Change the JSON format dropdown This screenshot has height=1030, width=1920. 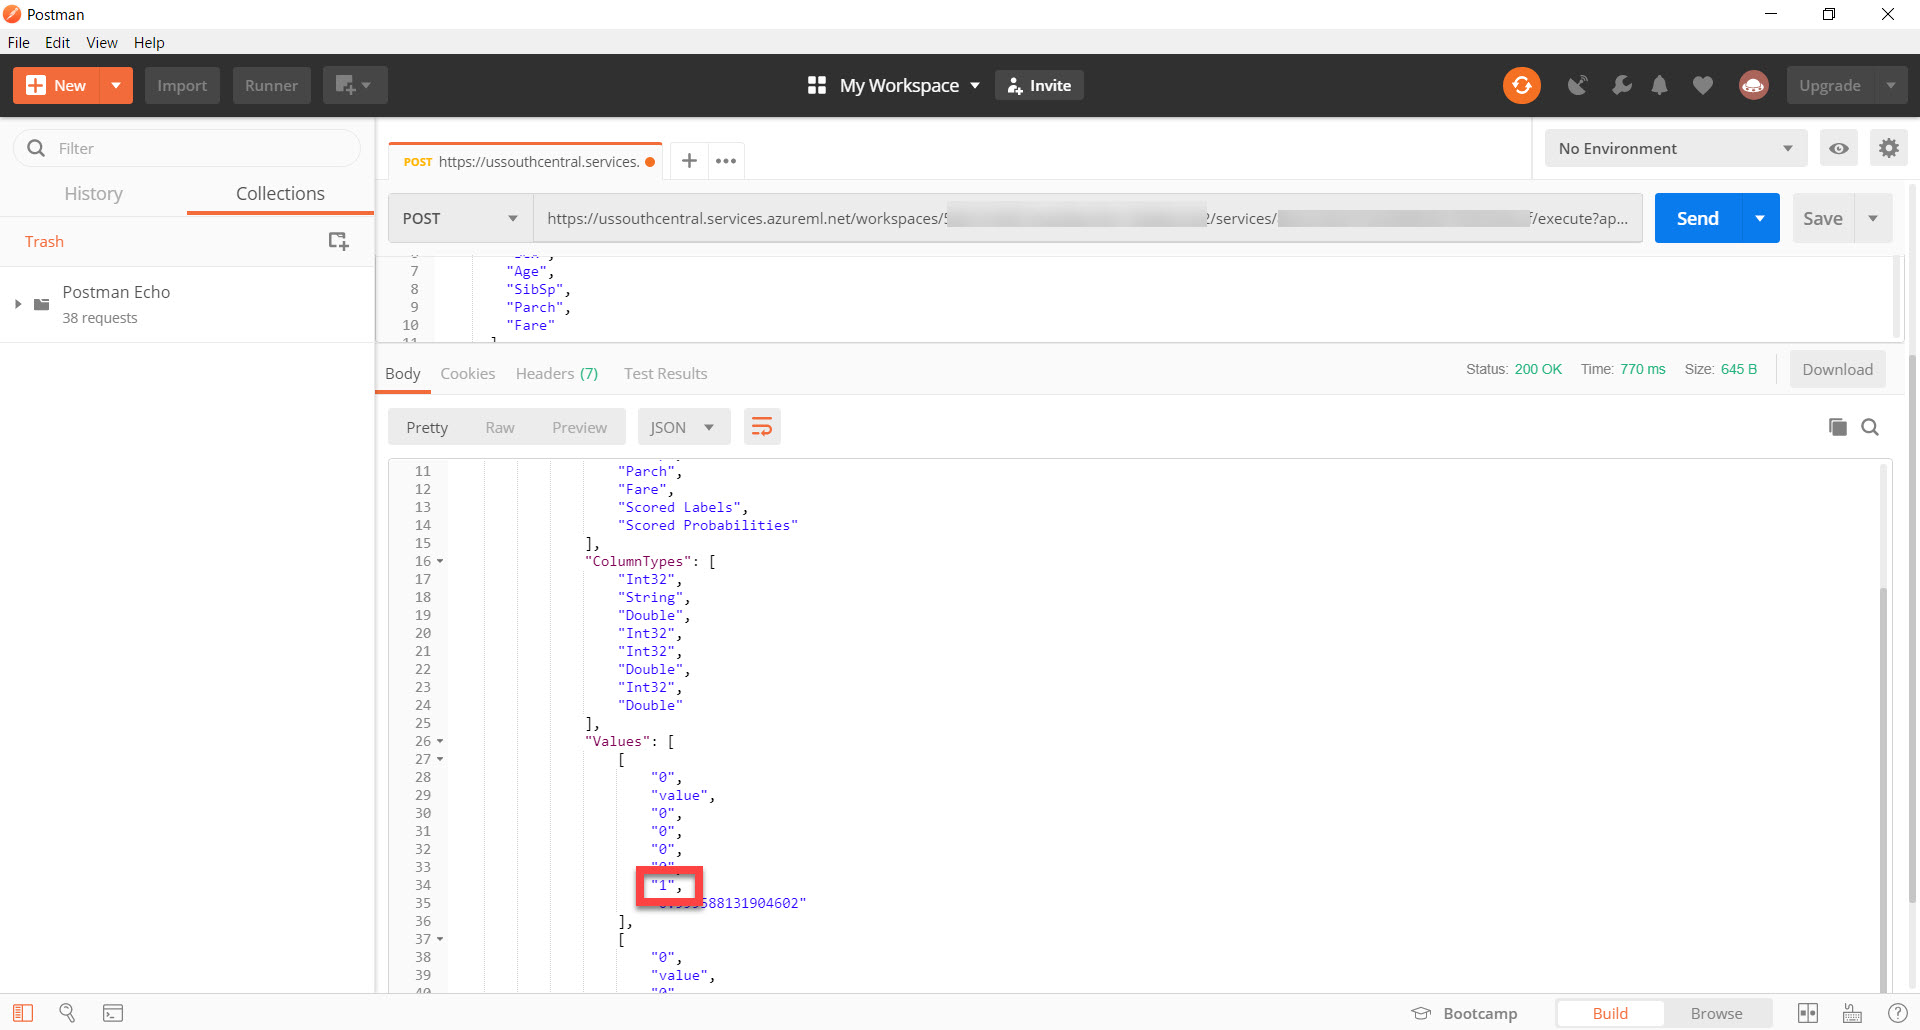683,427
